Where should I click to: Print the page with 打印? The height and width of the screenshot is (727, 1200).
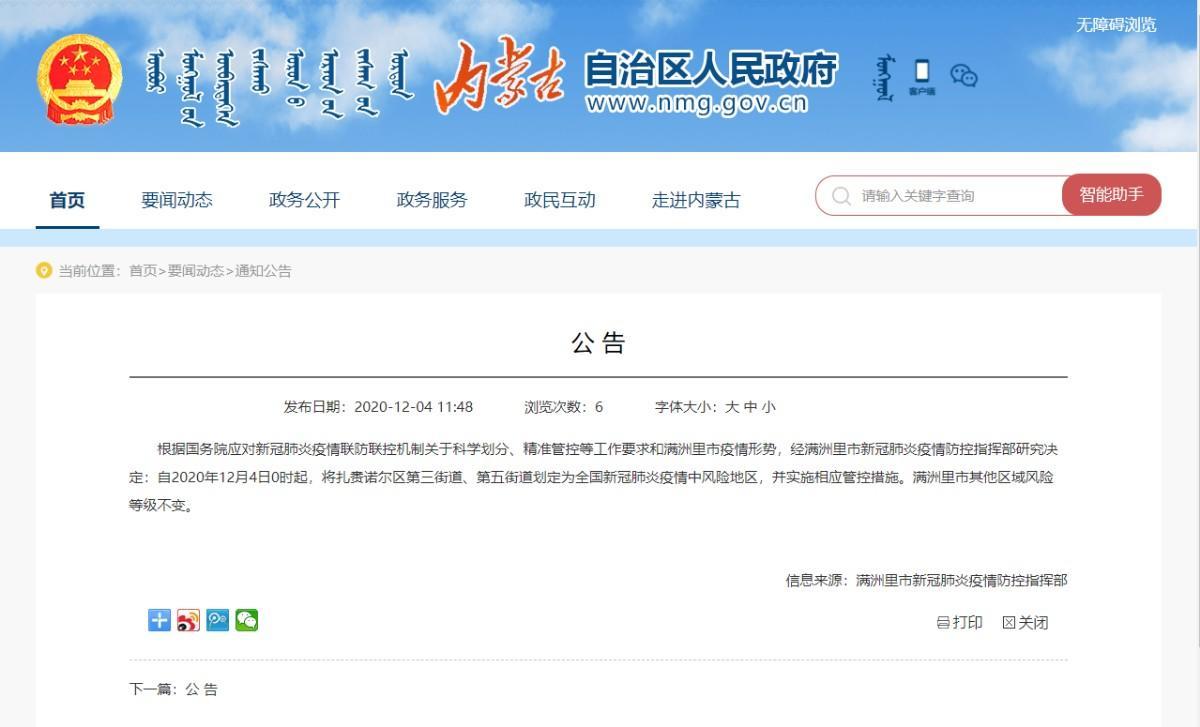tap(959, 622)
